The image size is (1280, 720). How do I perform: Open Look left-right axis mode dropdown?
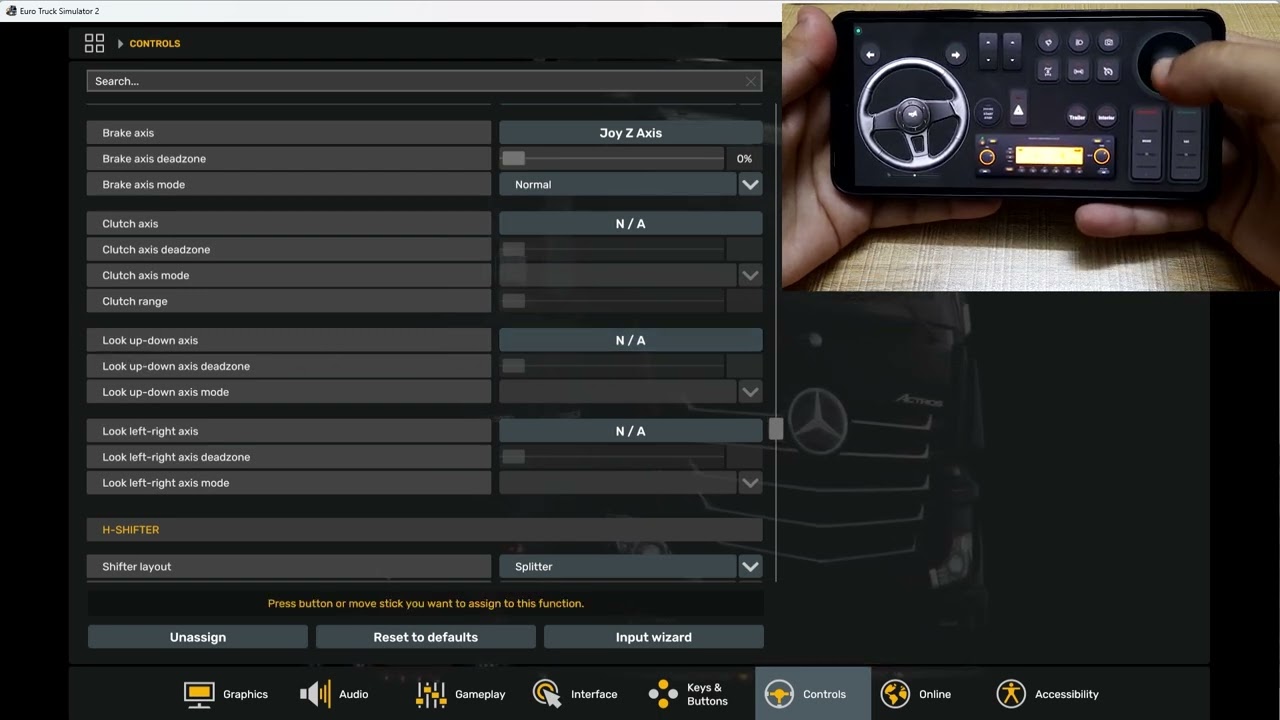click(750, 483)
